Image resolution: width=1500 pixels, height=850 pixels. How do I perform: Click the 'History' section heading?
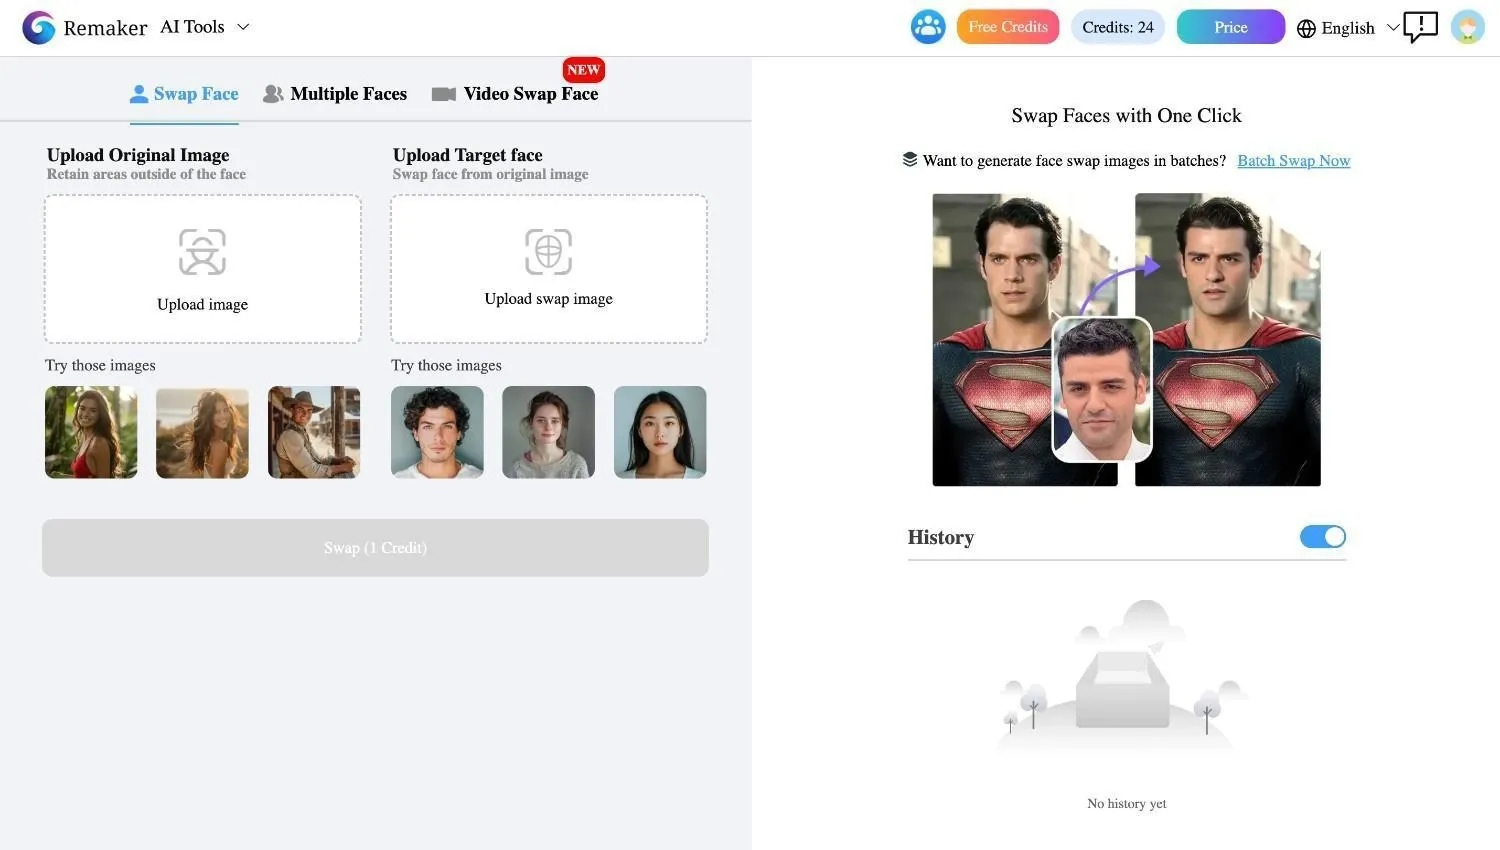pyautogui.click(x=941, y=537)
